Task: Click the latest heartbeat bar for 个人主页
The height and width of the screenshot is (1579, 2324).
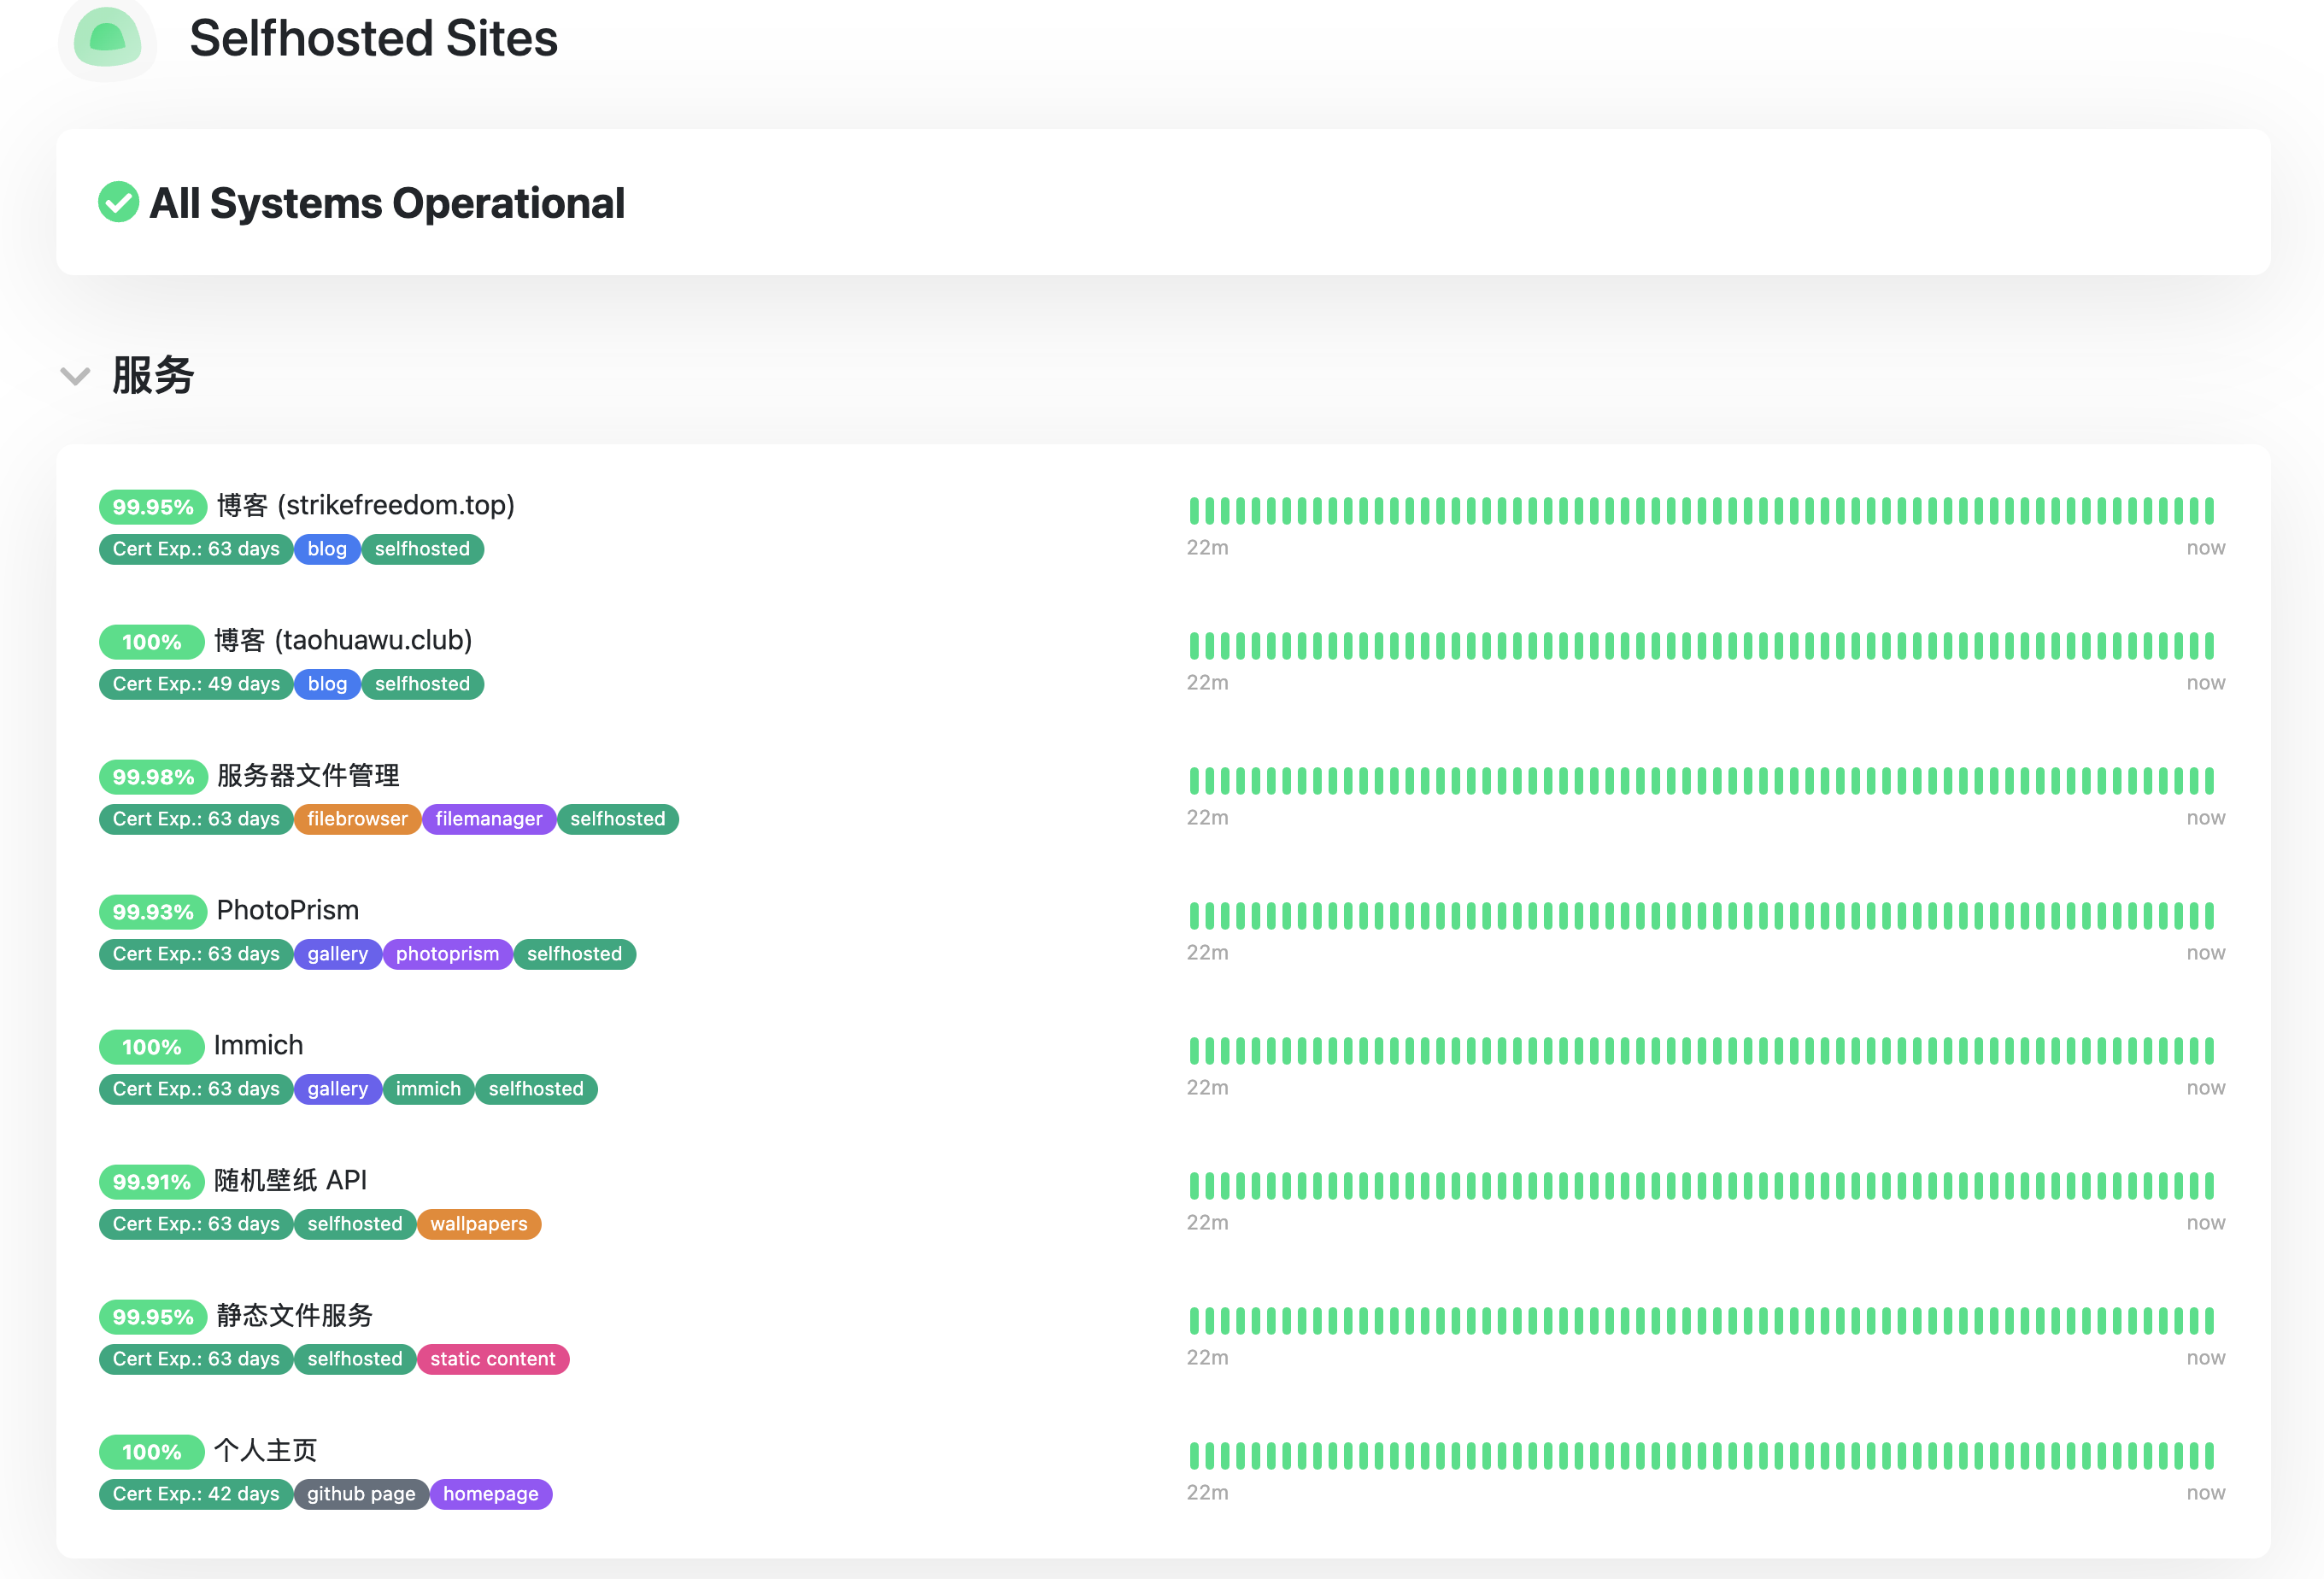Action: (x=2209, y=1455)
